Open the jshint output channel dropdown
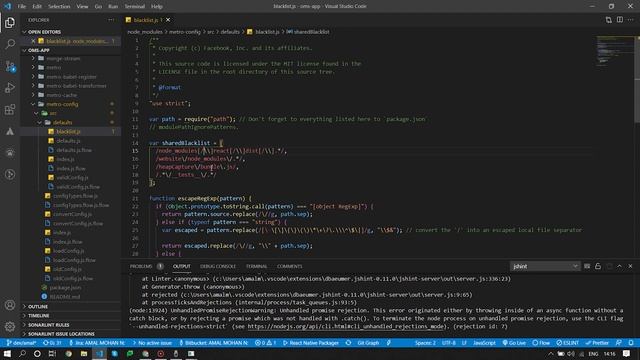This screenshot has height=360, width=640. tap(545, 266)
